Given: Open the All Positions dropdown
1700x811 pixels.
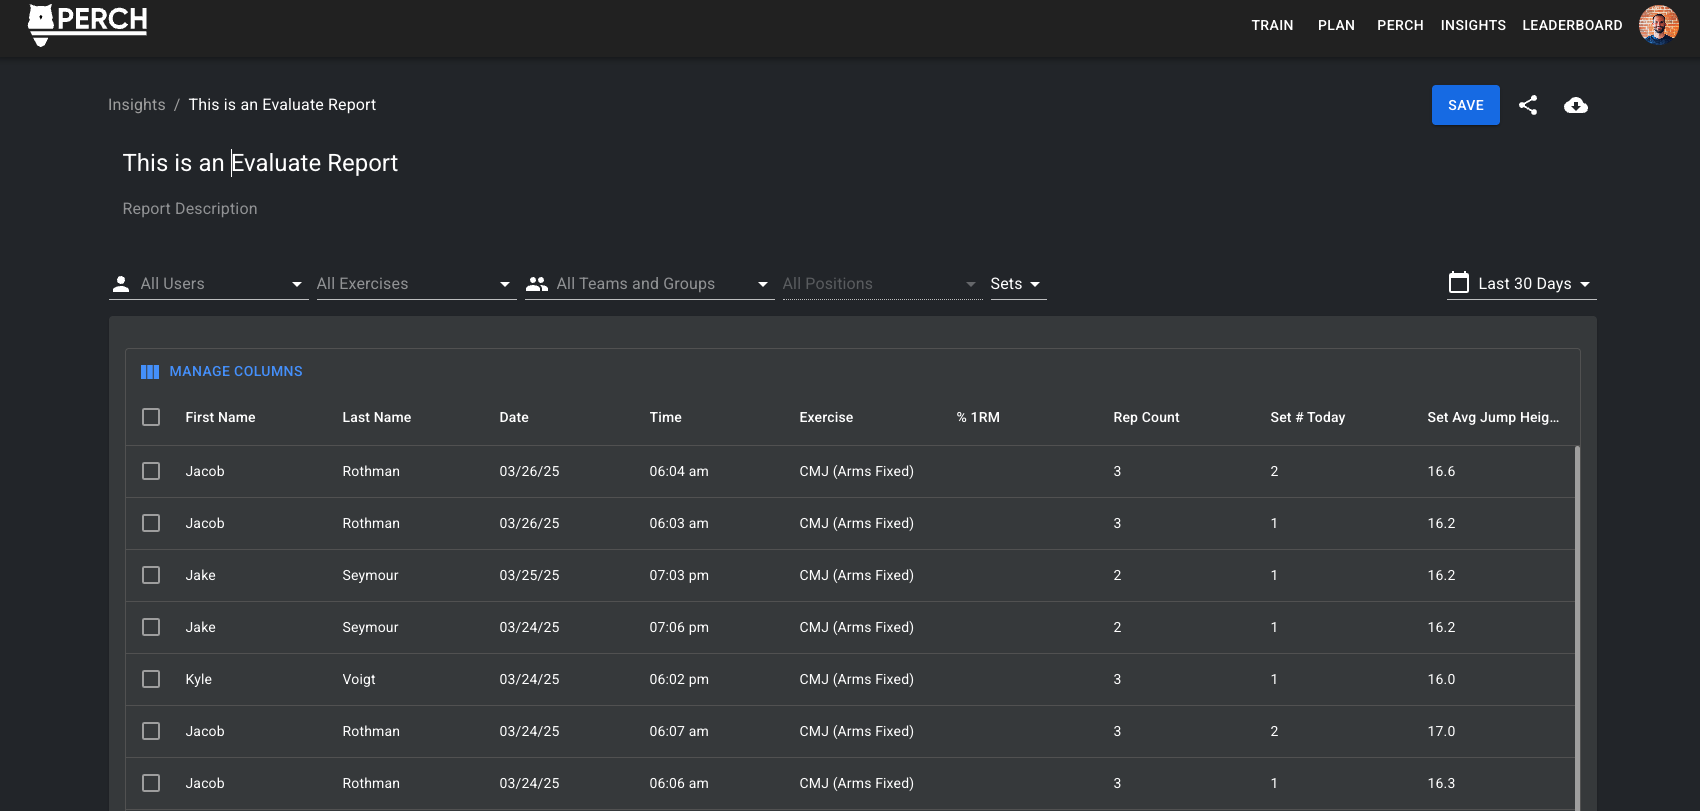Looking at the screenshot, I should [882, 284].
